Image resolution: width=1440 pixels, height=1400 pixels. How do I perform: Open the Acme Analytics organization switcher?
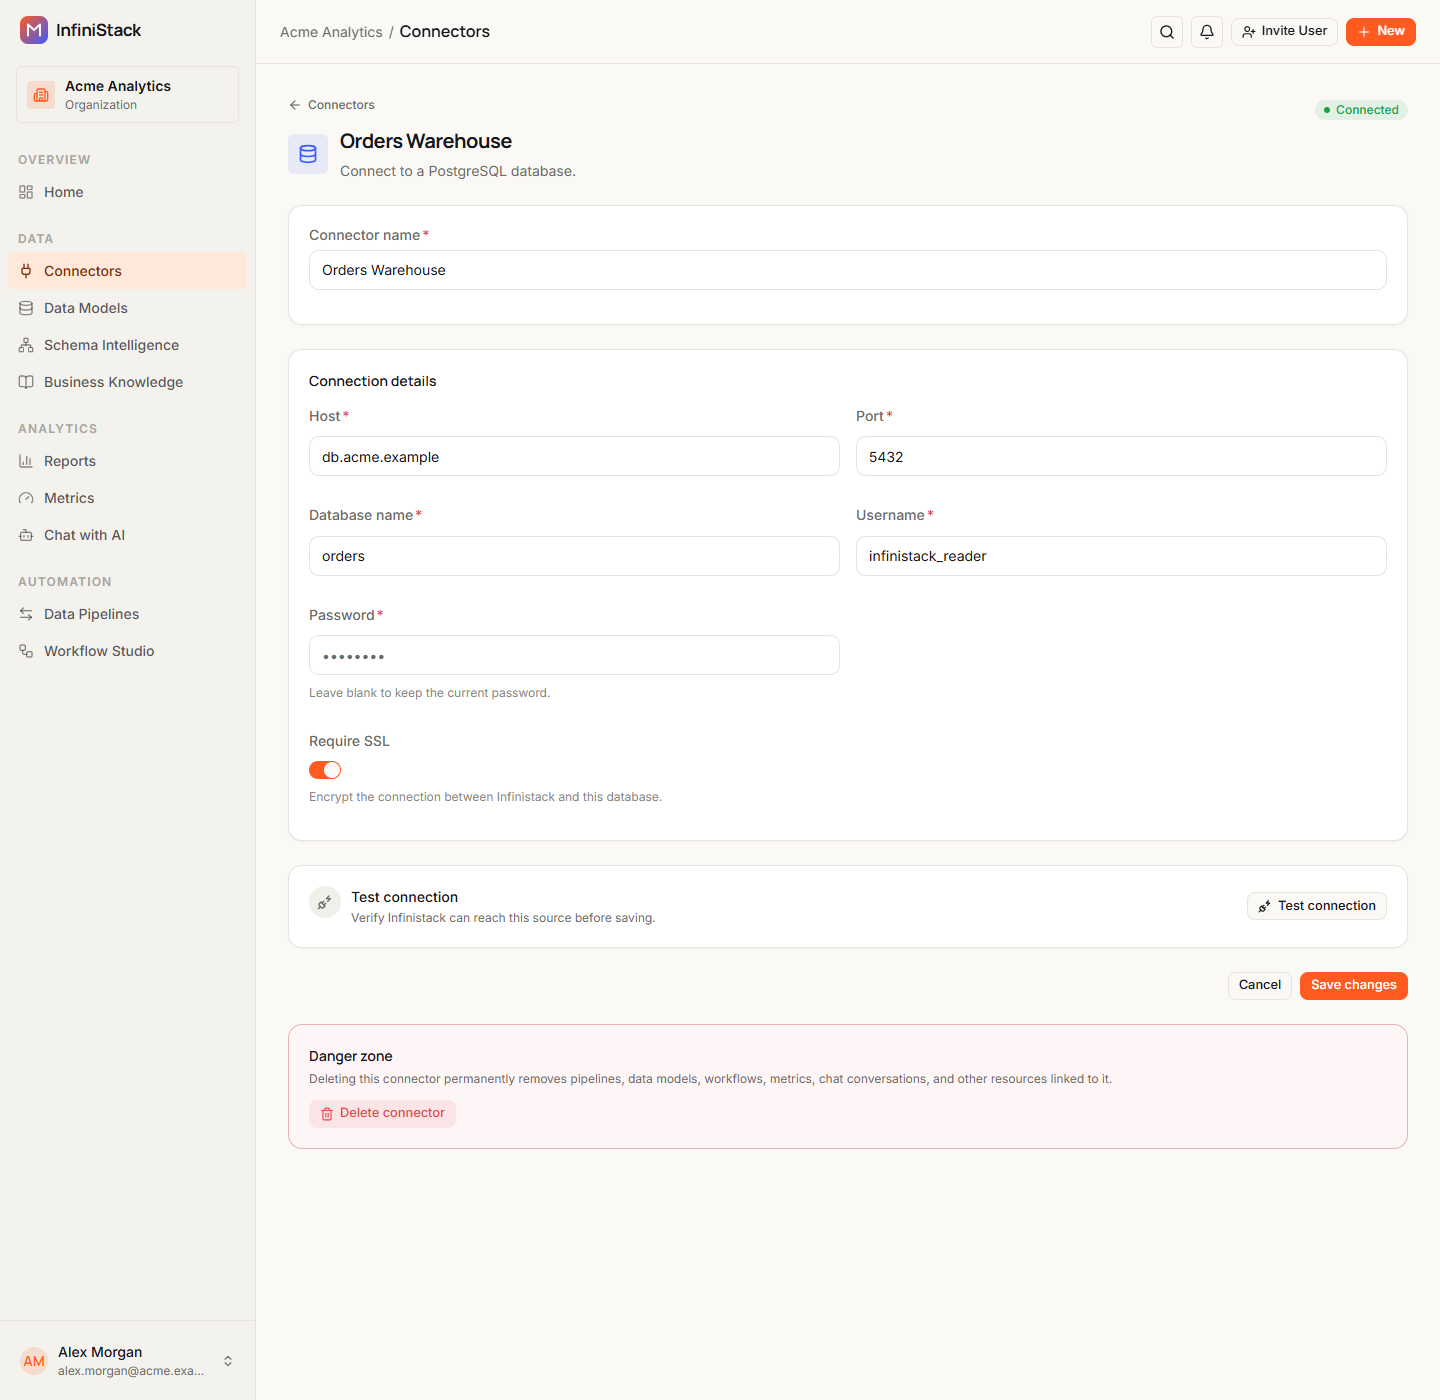click(x=127, y=95)
